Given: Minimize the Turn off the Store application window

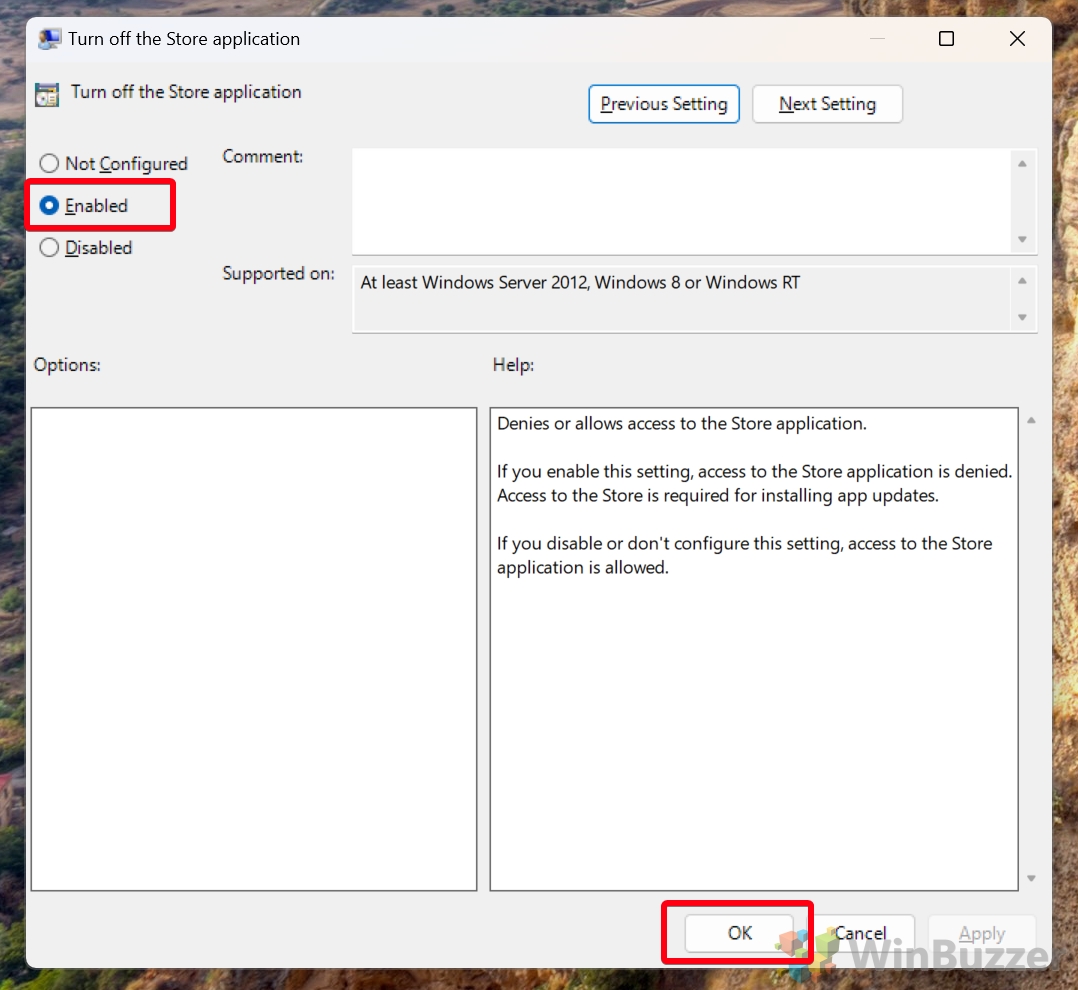Looking at the screenshot, I should [x=877, y=38].
